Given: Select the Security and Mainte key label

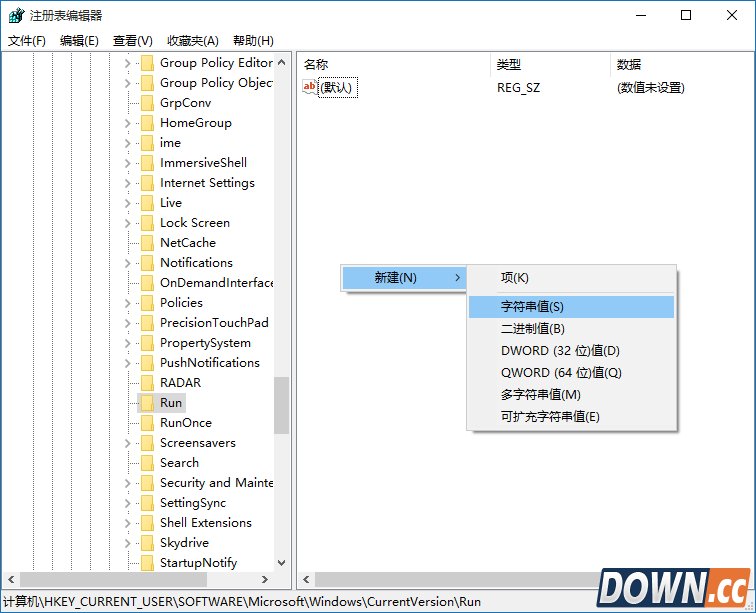Looking at the screenshot, I should [x=216, y=483].
